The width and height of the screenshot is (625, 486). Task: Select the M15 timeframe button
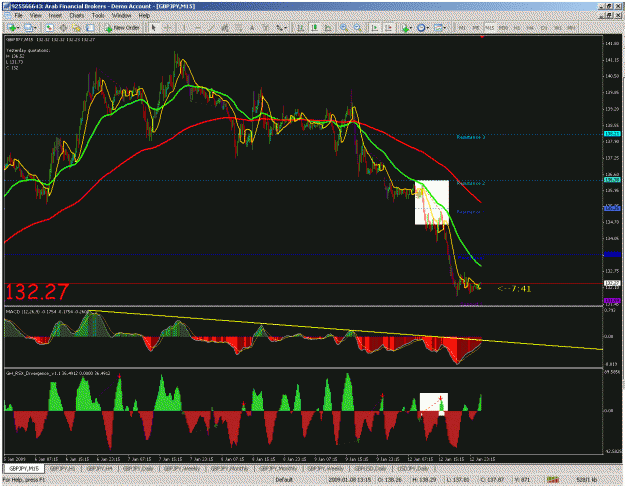point(489,28)
